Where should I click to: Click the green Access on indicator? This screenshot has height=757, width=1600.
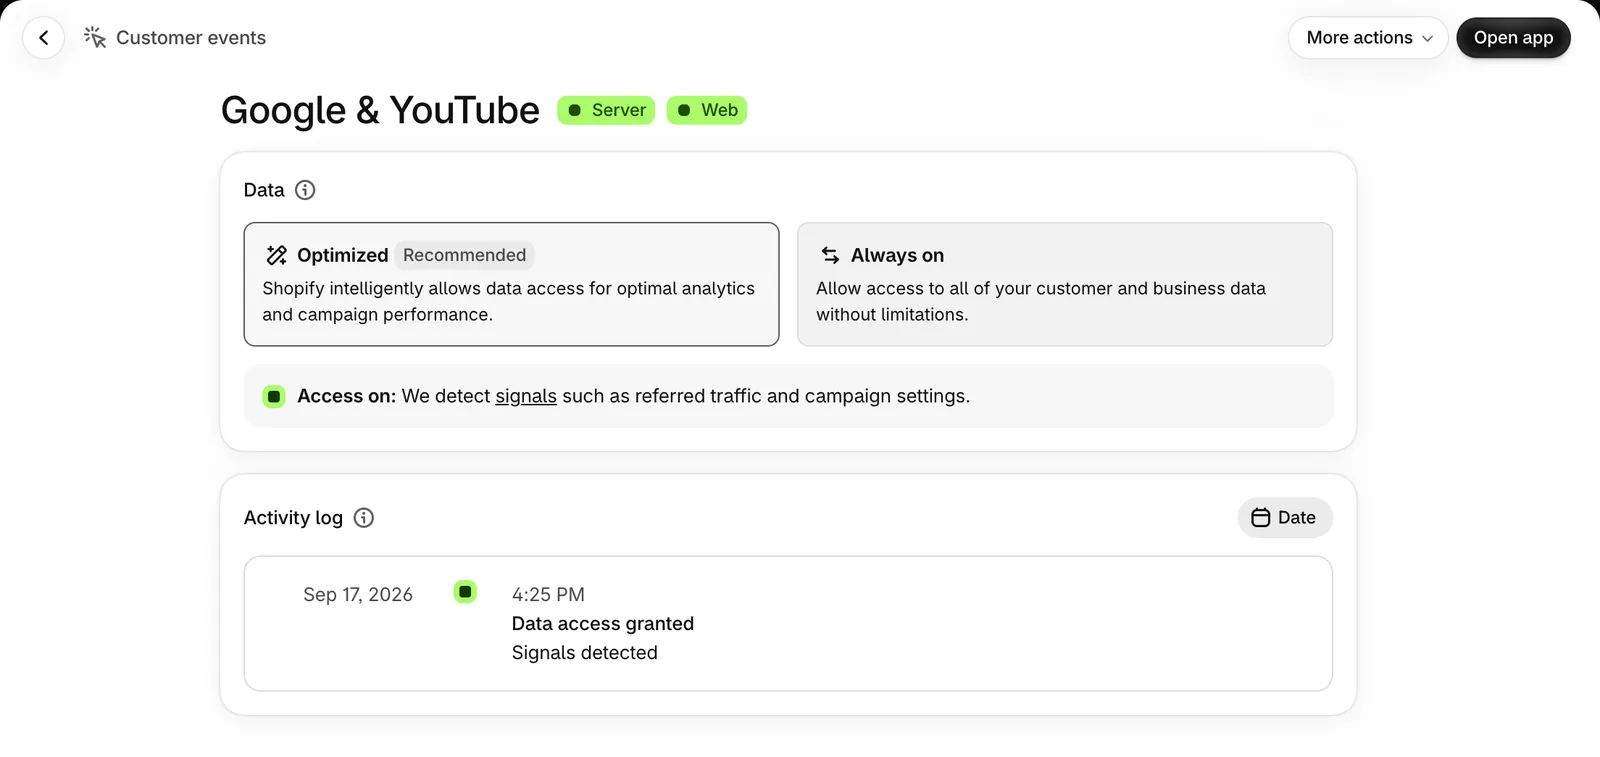coord(274,396)
